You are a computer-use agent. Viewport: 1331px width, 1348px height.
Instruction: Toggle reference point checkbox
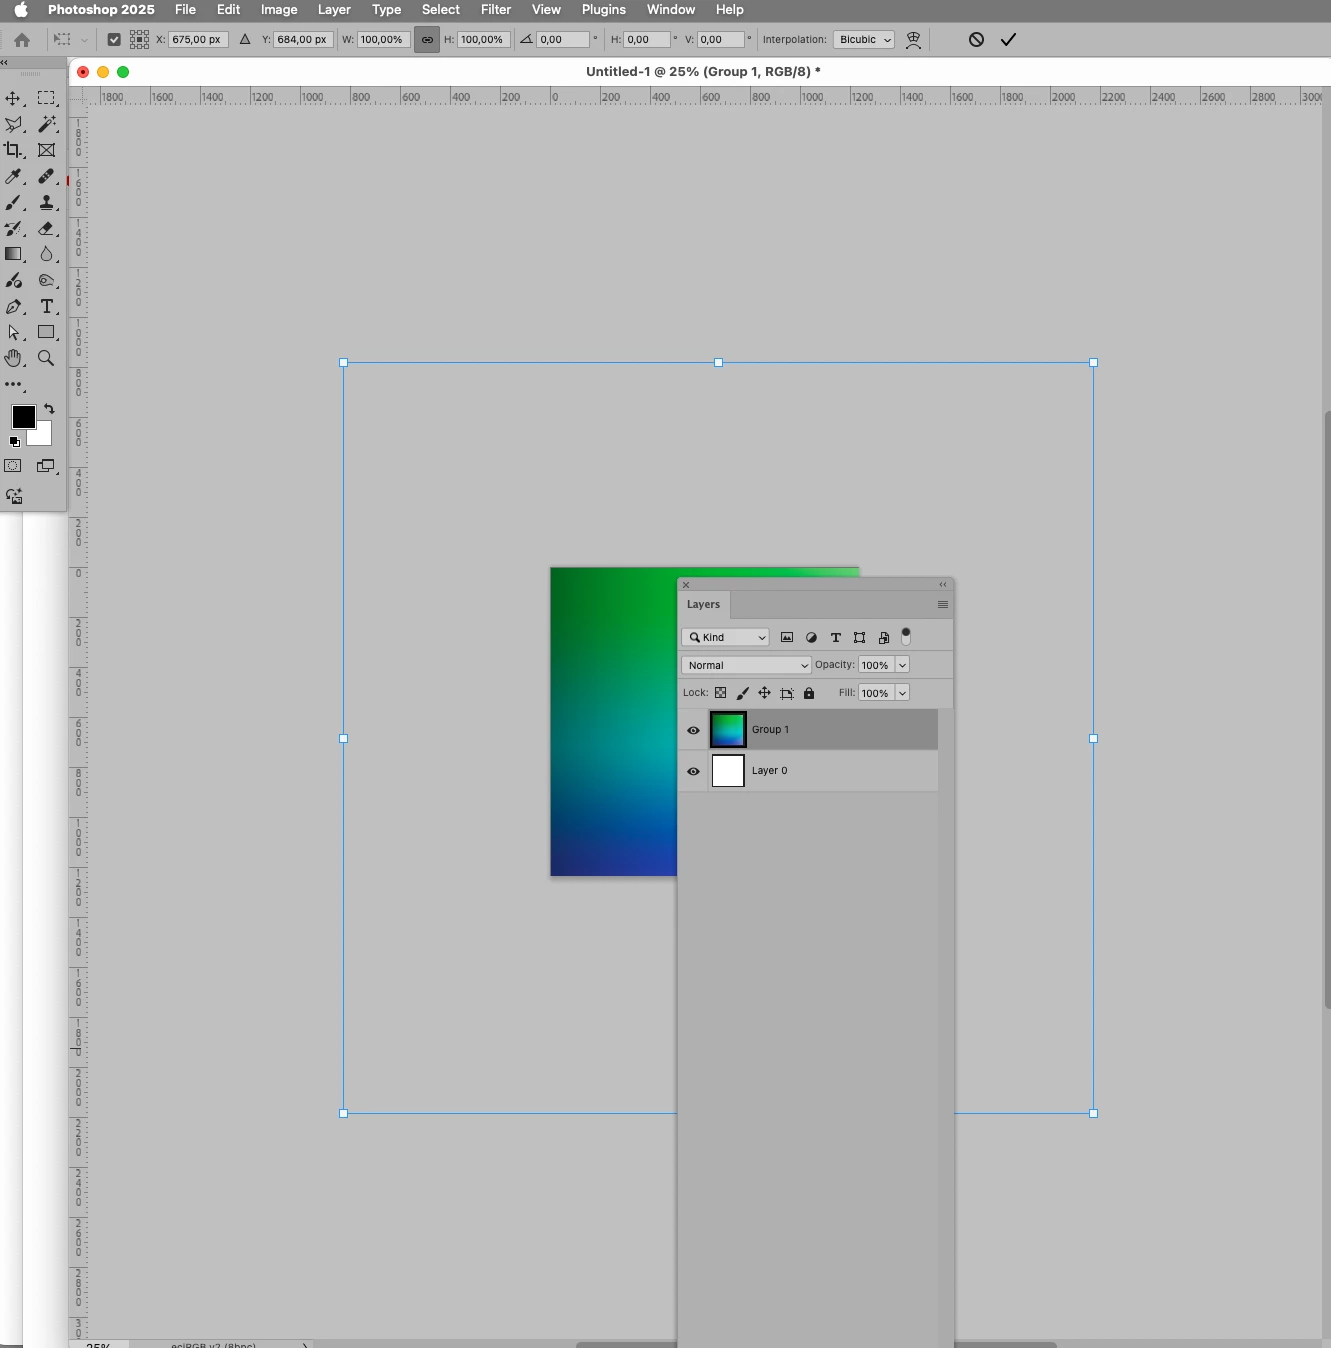coord(114,40)
